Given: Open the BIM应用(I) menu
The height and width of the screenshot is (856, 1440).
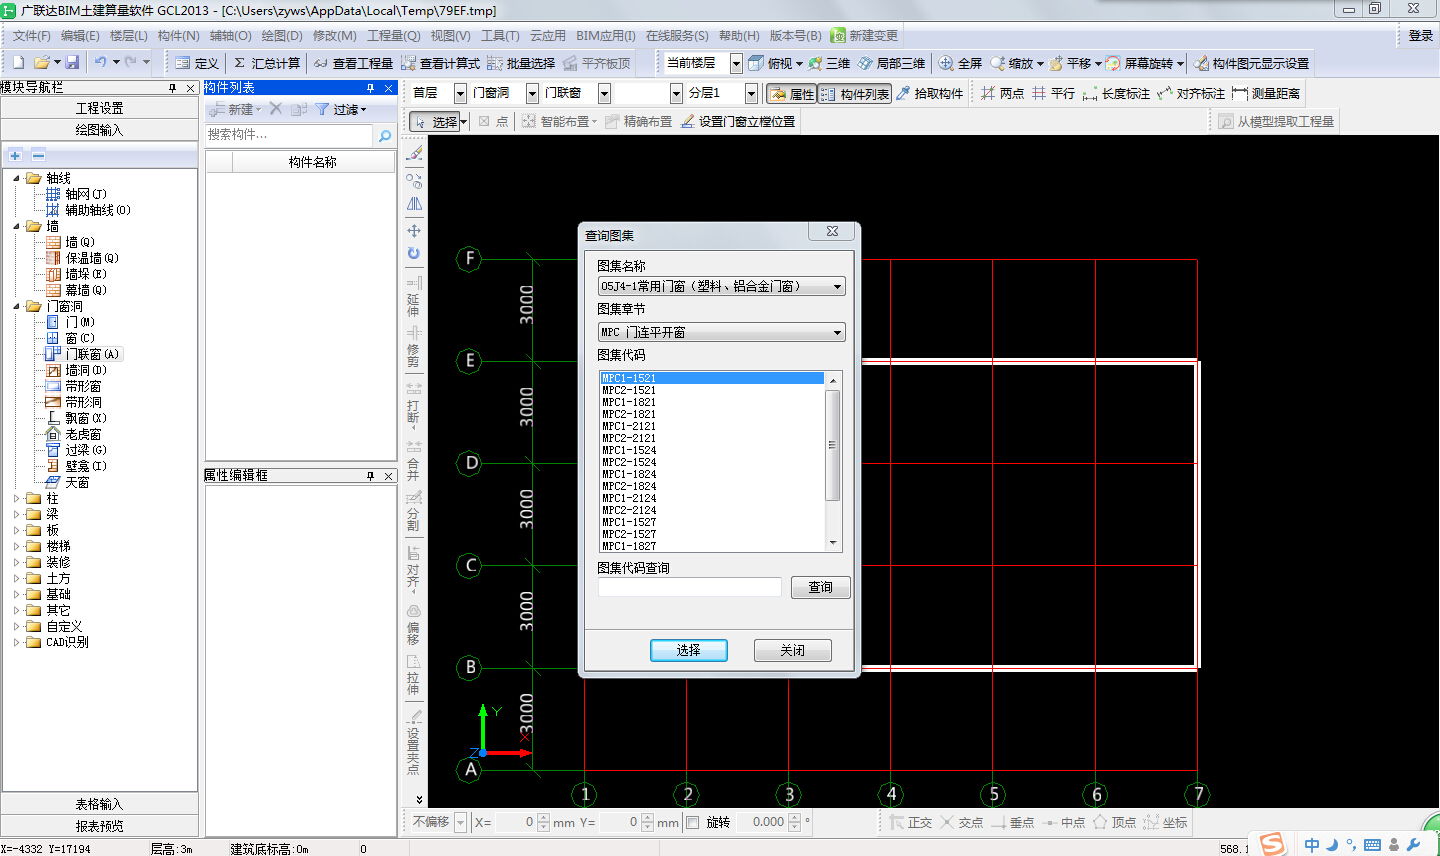Looking at the screenshot, I should [606, 35].
